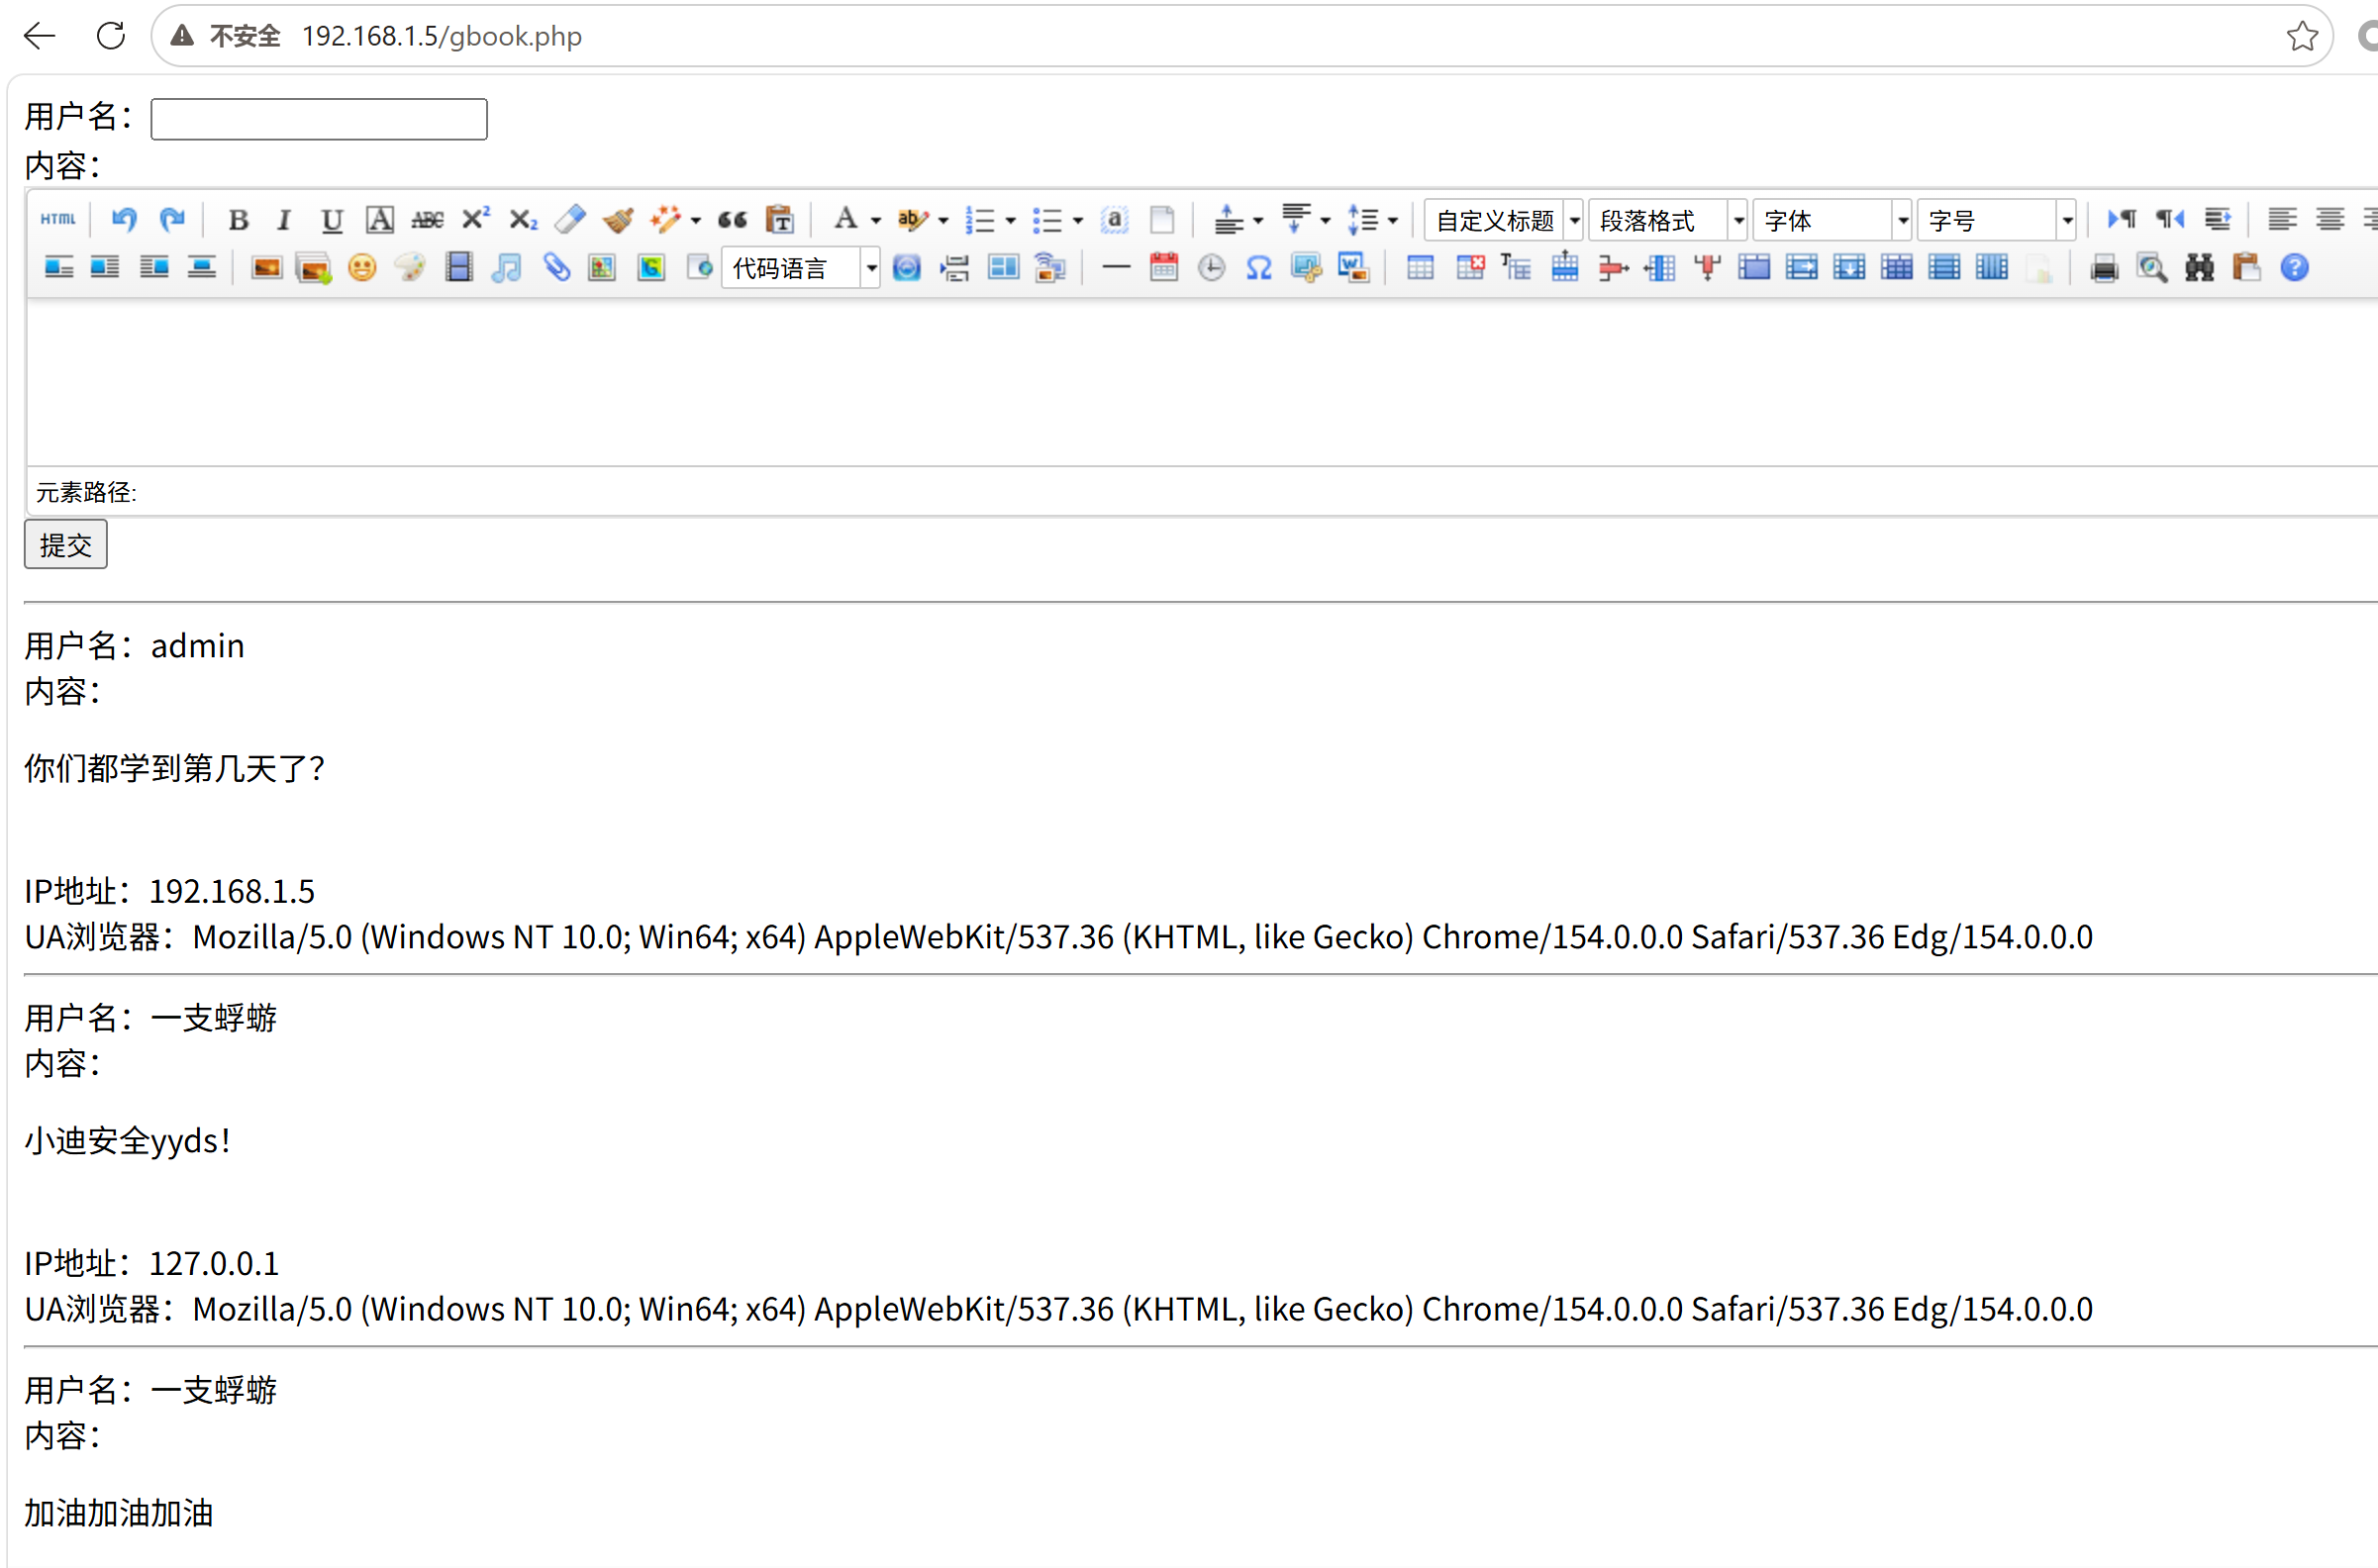Screen dimensions: 2378x1568
Task: Click the eraser clear-format icon
Action: [570, 219]
